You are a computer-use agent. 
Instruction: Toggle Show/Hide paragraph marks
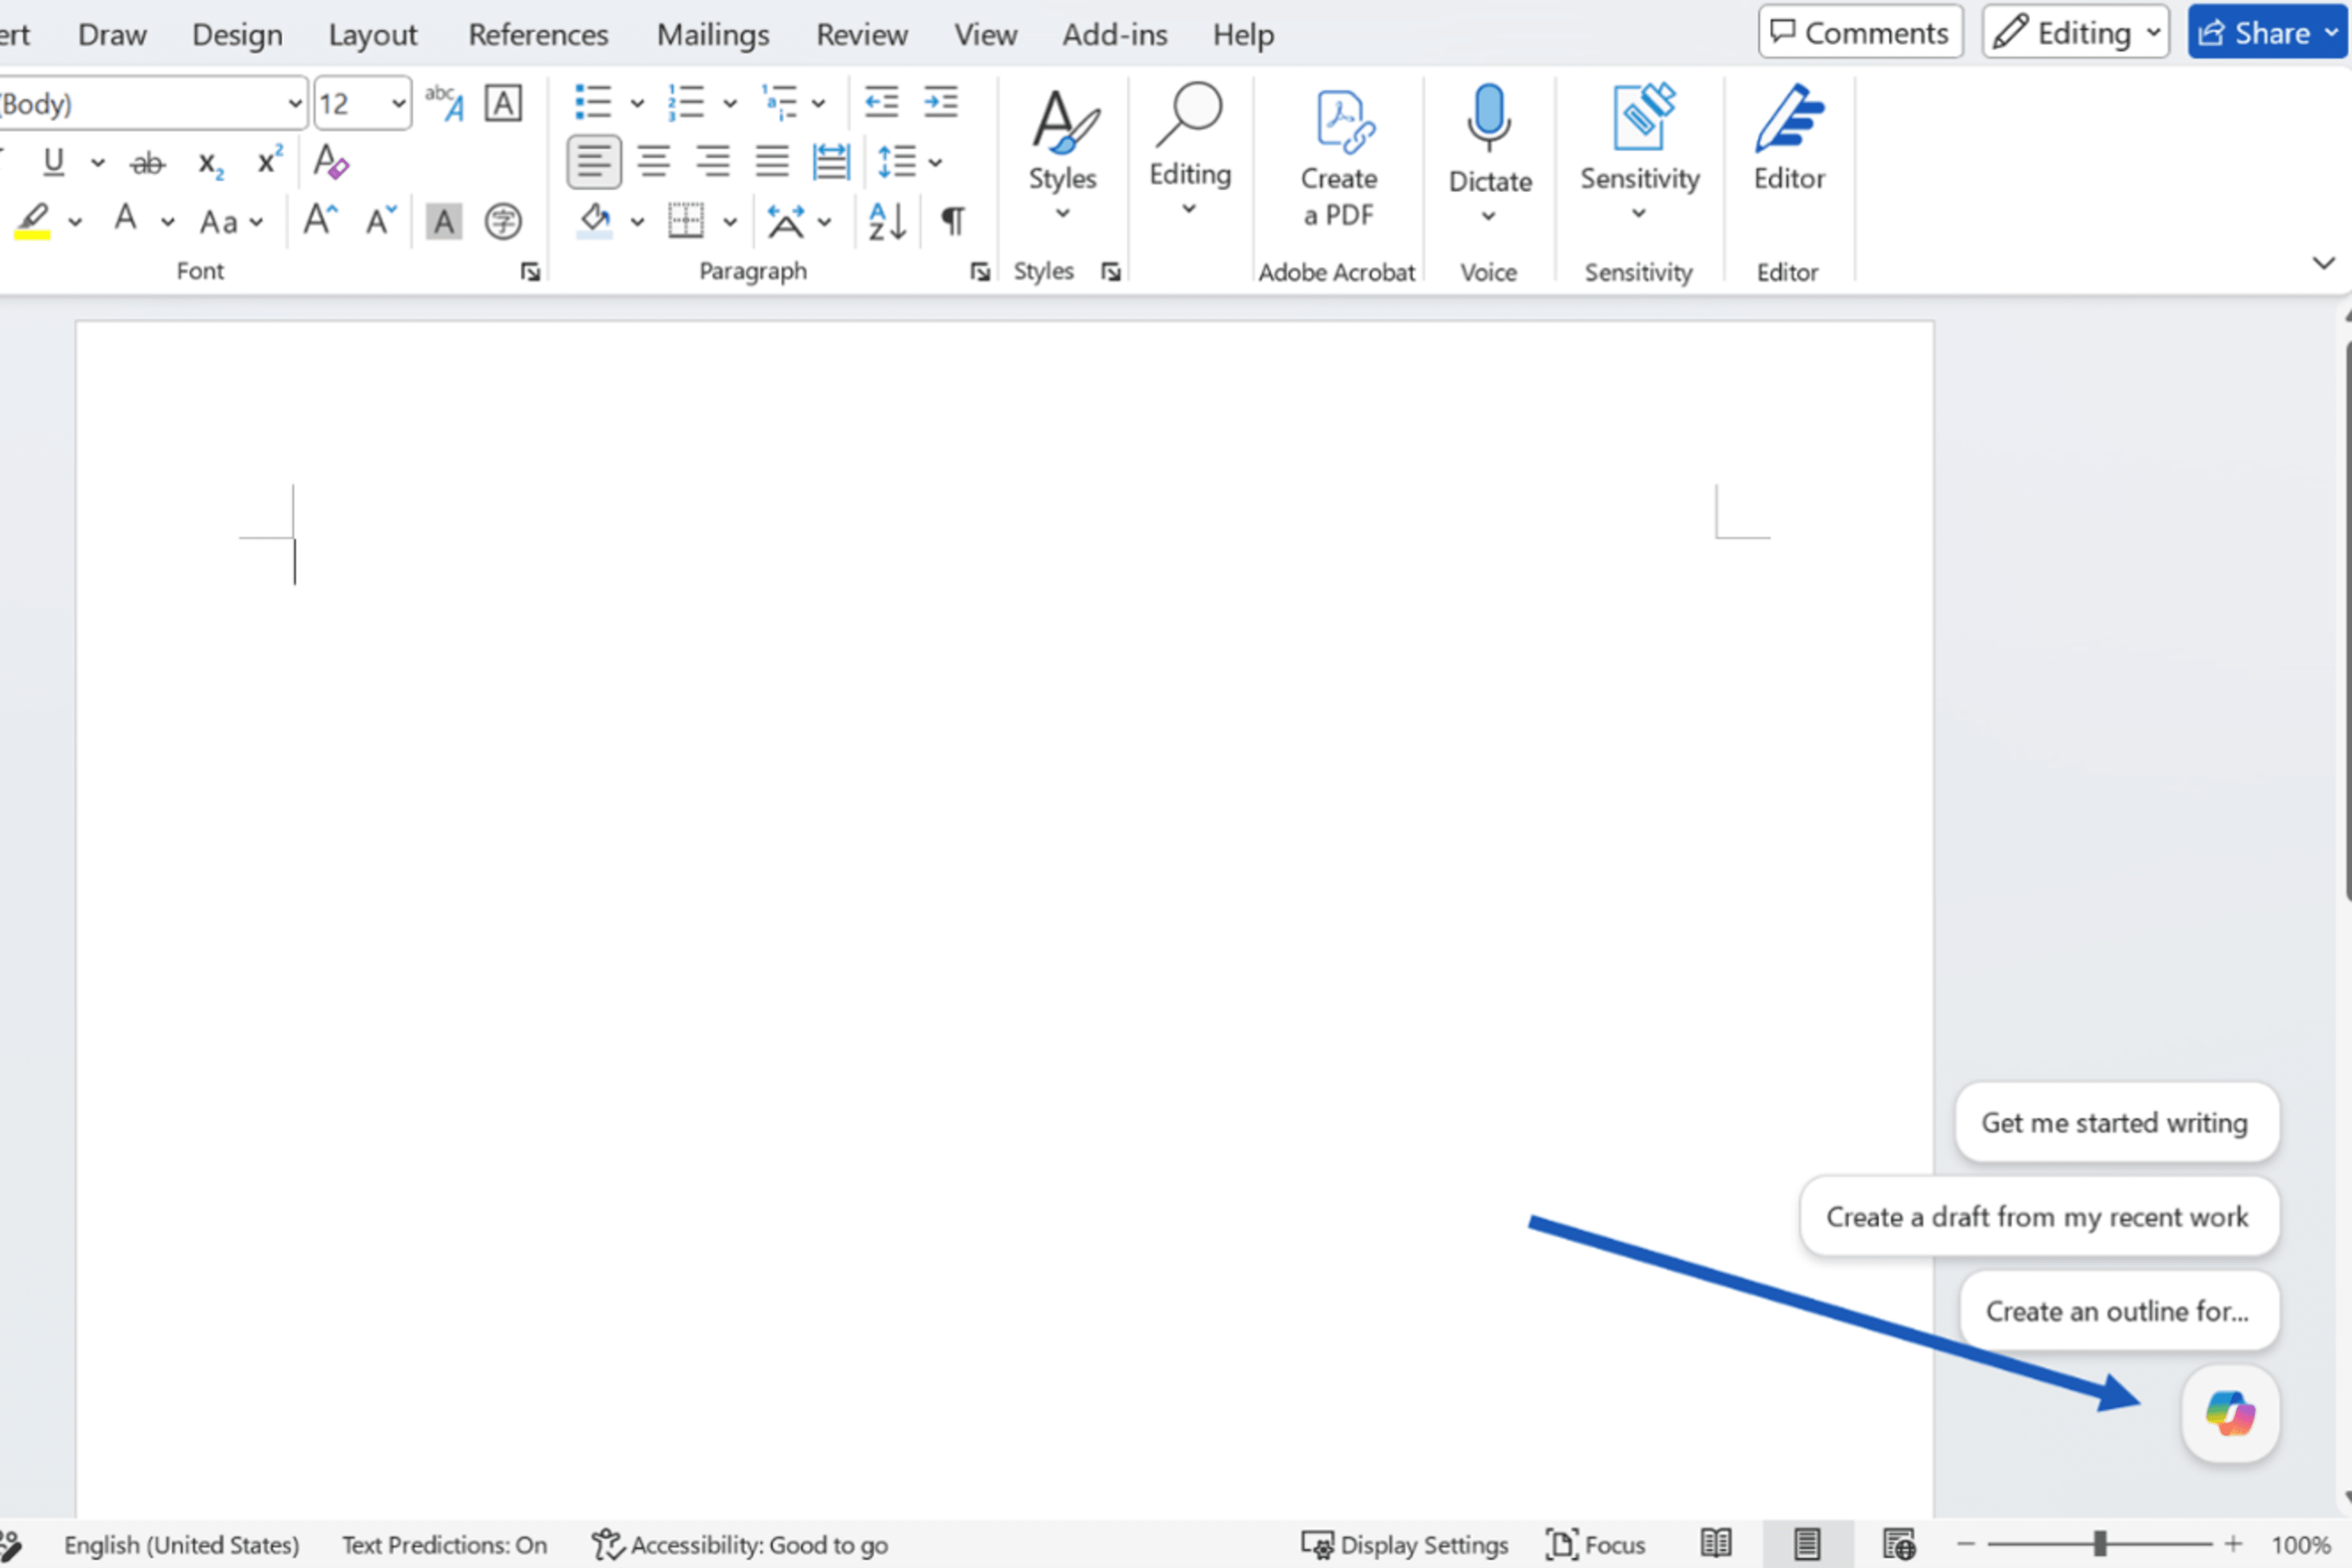click(x=952, y=221)
